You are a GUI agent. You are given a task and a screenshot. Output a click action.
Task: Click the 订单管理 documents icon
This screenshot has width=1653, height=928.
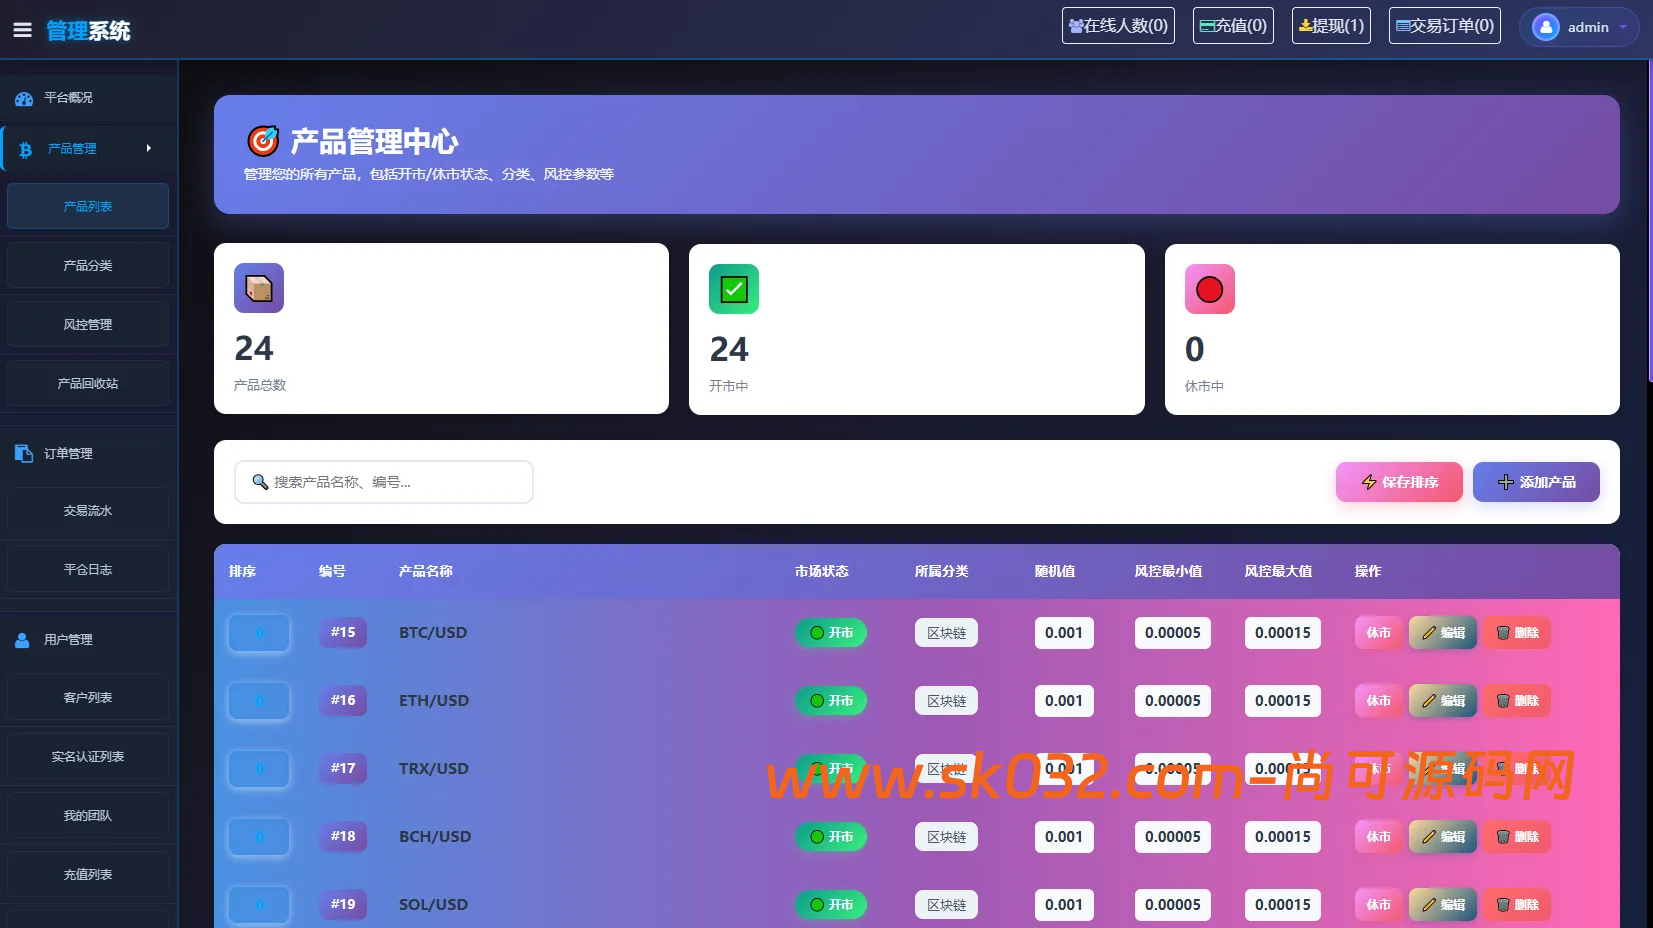24,454
